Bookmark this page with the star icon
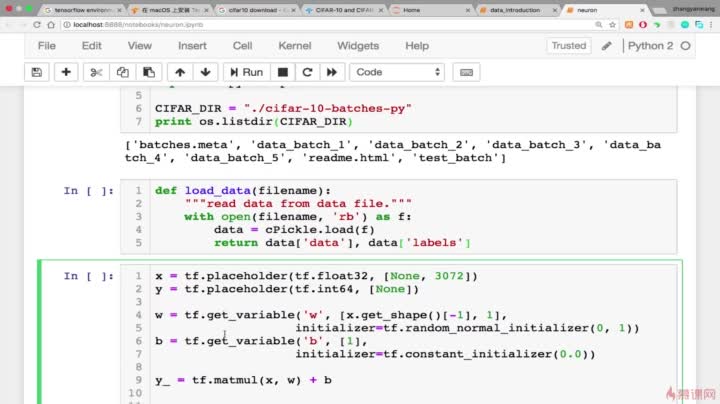This screenshot has width=720, height=404. coord(612,25)
